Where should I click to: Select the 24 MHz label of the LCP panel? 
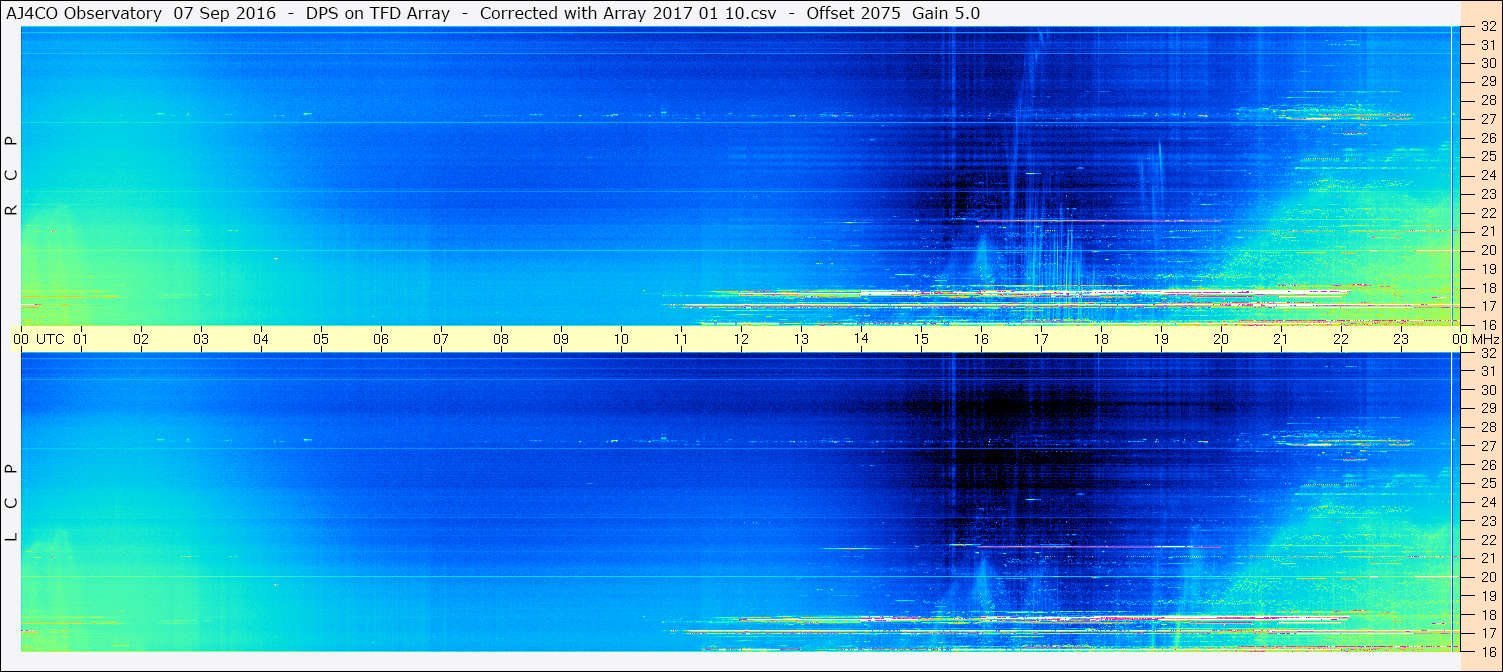tap(1488, 502)
